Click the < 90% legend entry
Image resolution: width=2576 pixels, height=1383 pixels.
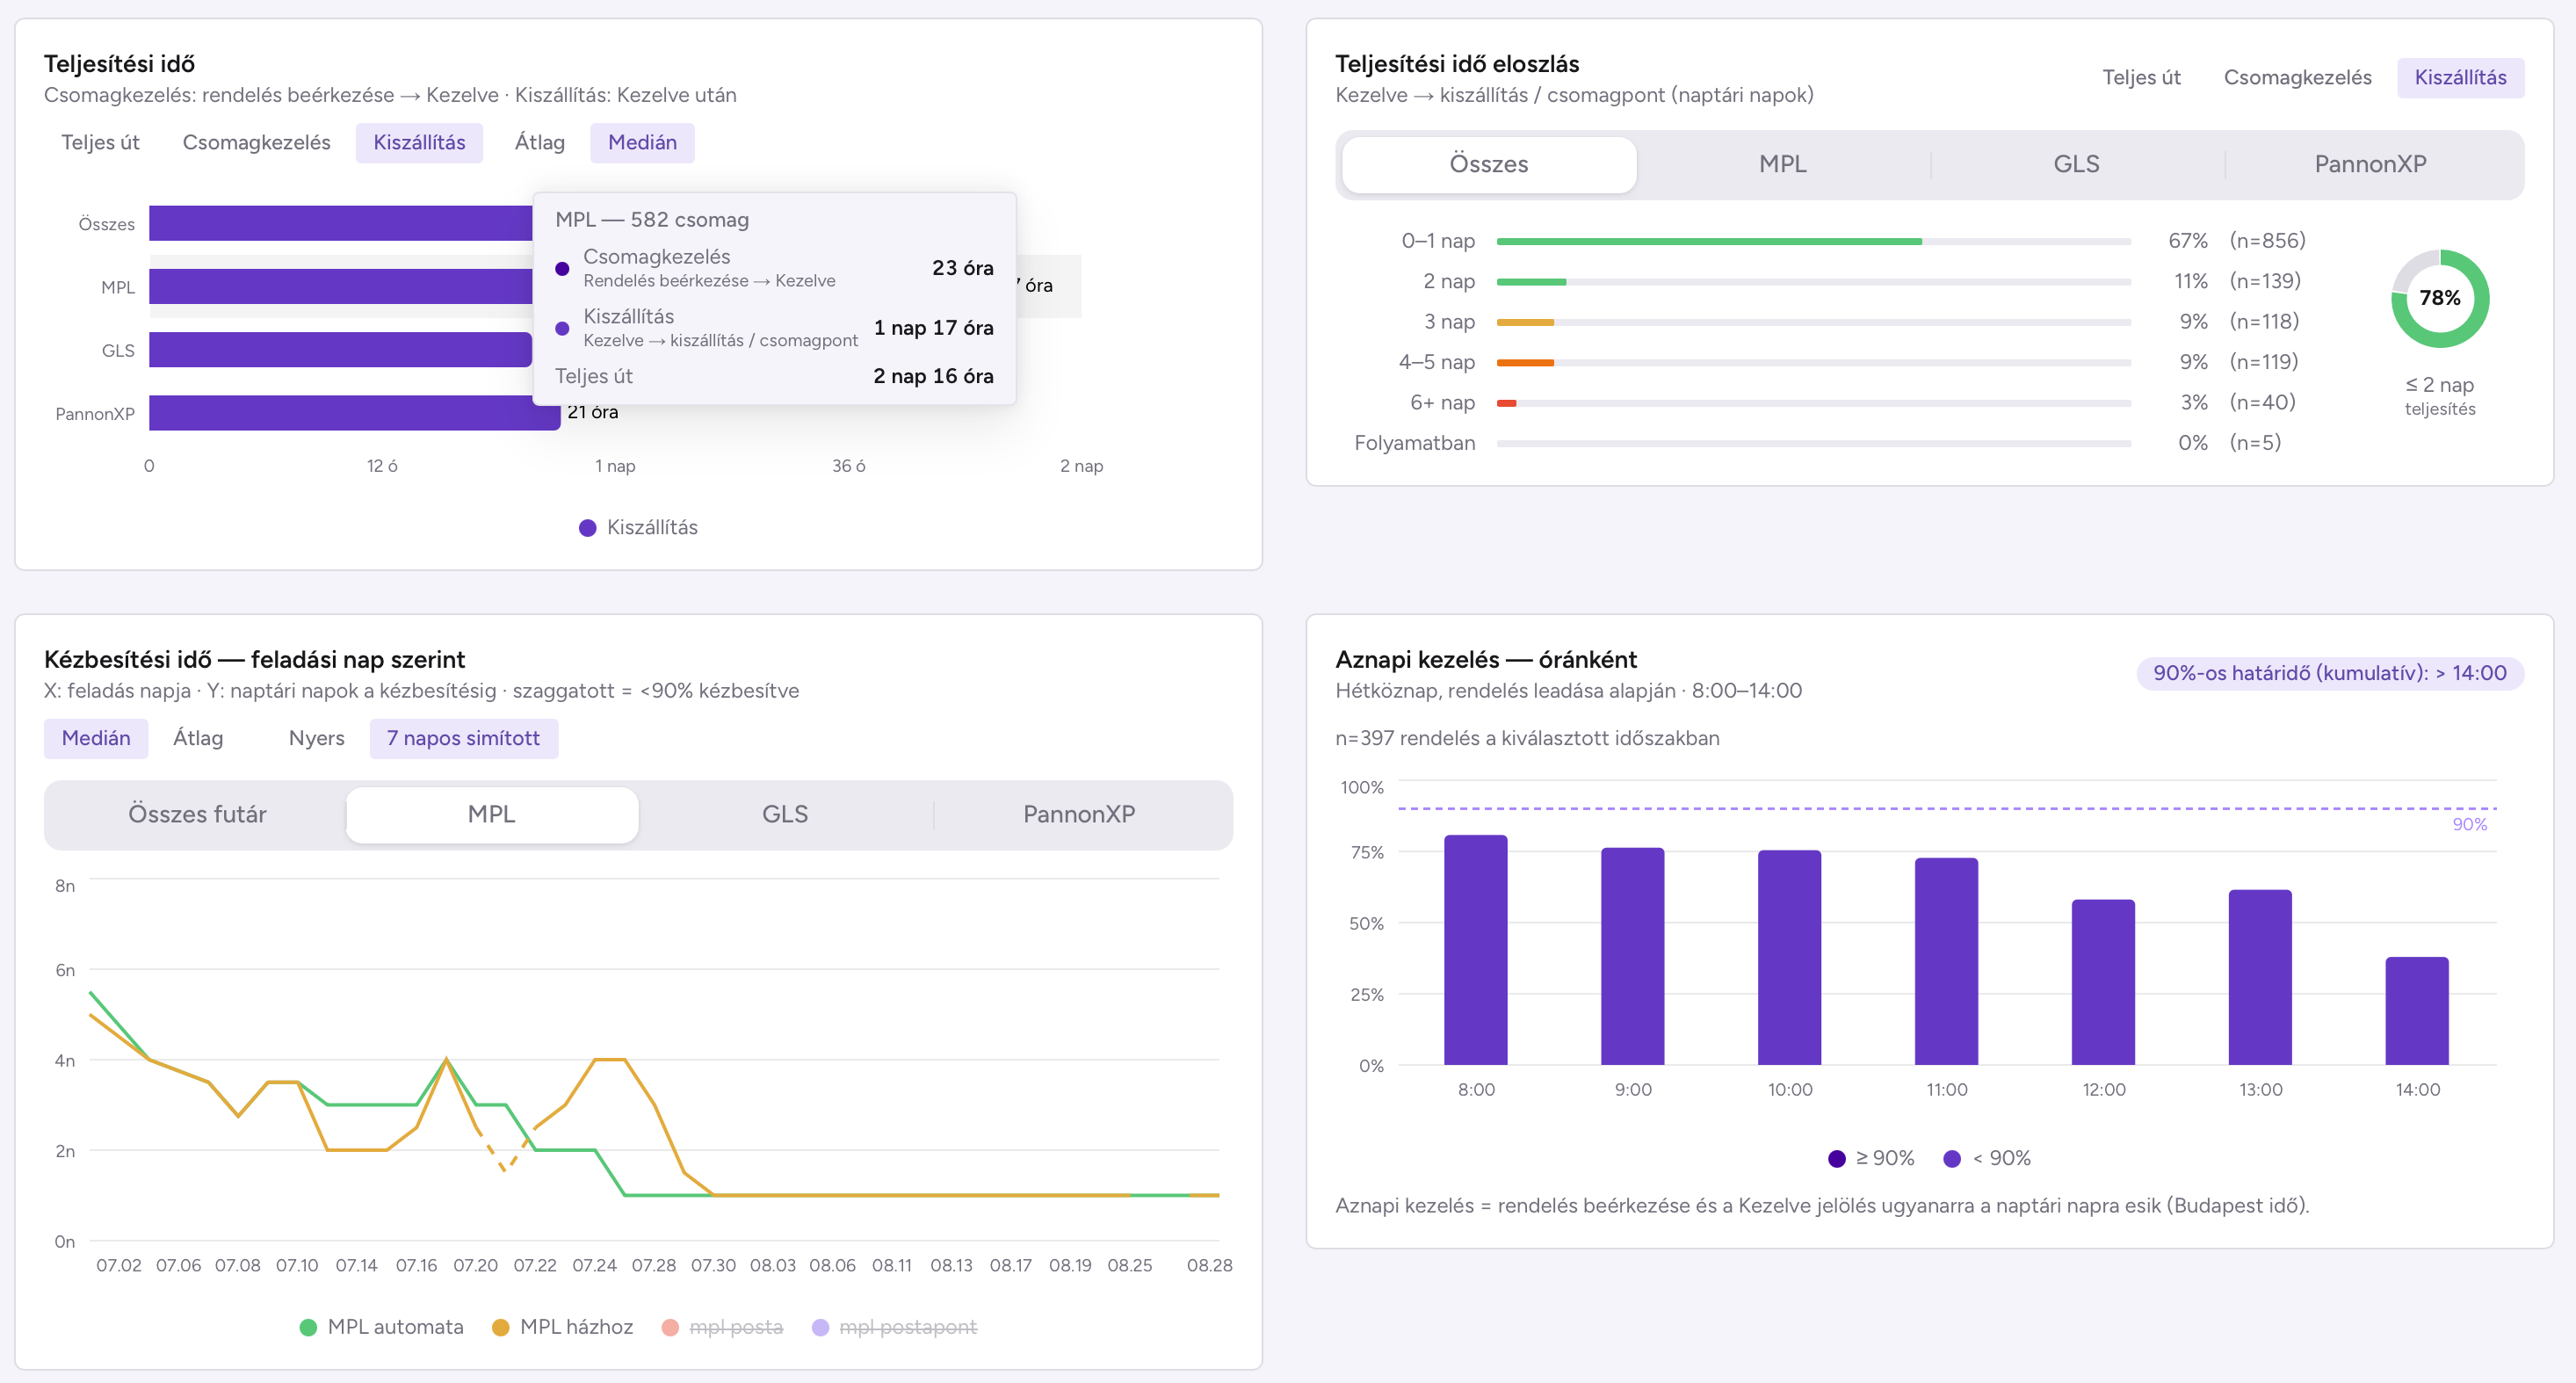pos(1987,1159)
